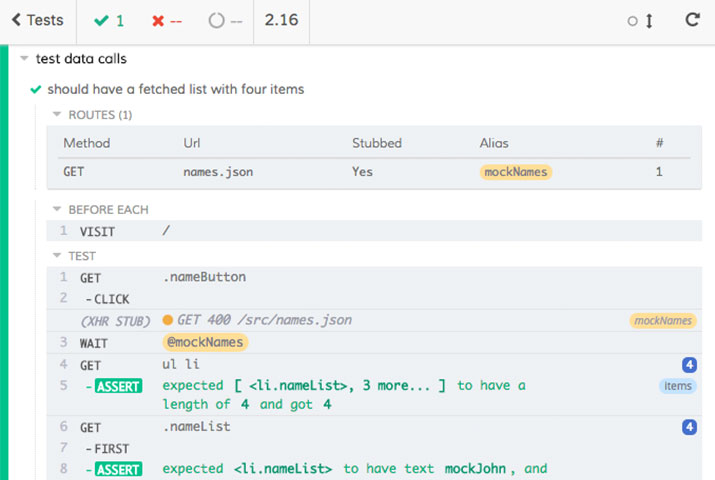The image size is (715, 480).
Task: Click the CLICK command log entry
Action: [x=112, y=299]
